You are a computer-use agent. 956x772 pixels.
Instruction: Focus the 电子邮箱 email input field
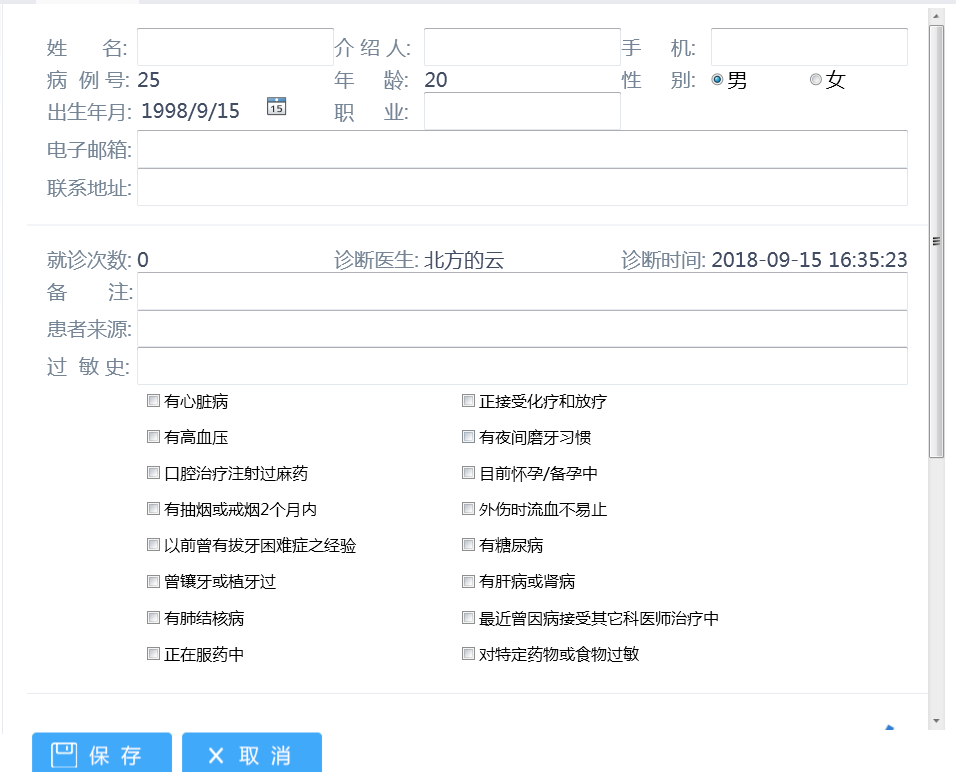tap(522, 149)
